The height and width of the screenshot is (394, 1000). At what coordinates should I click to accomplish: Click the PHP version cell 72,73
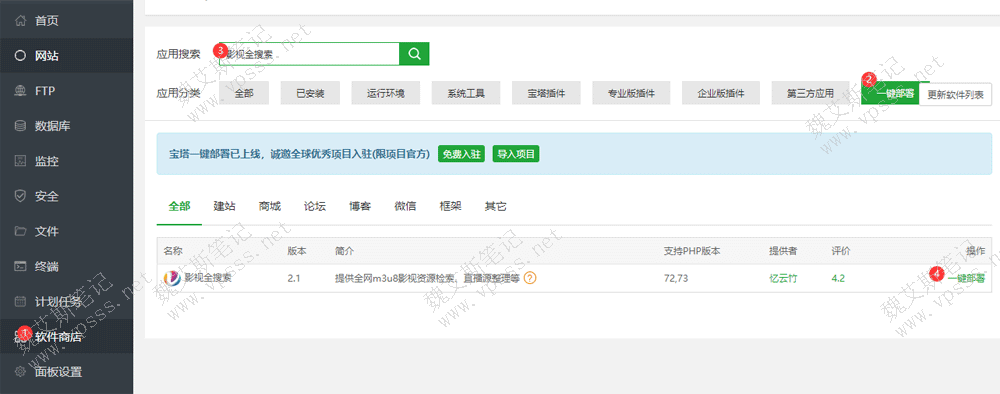[676, 278]
